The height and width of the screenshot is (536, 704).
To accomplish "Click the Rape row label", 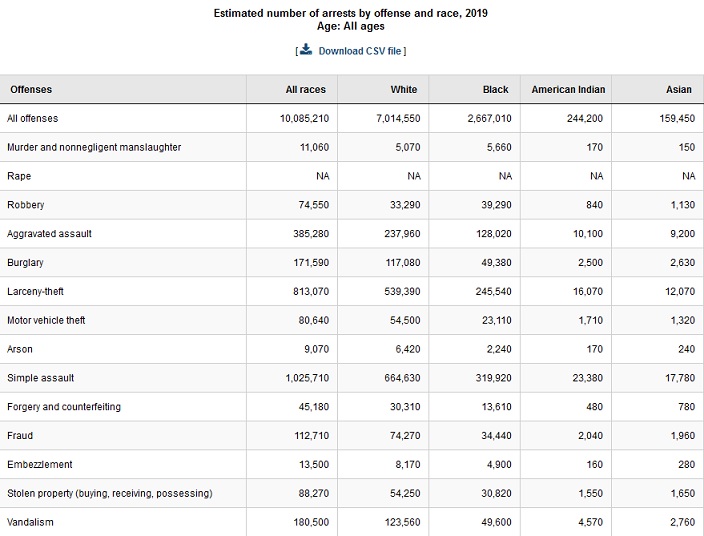I will [x=19, y=177].
